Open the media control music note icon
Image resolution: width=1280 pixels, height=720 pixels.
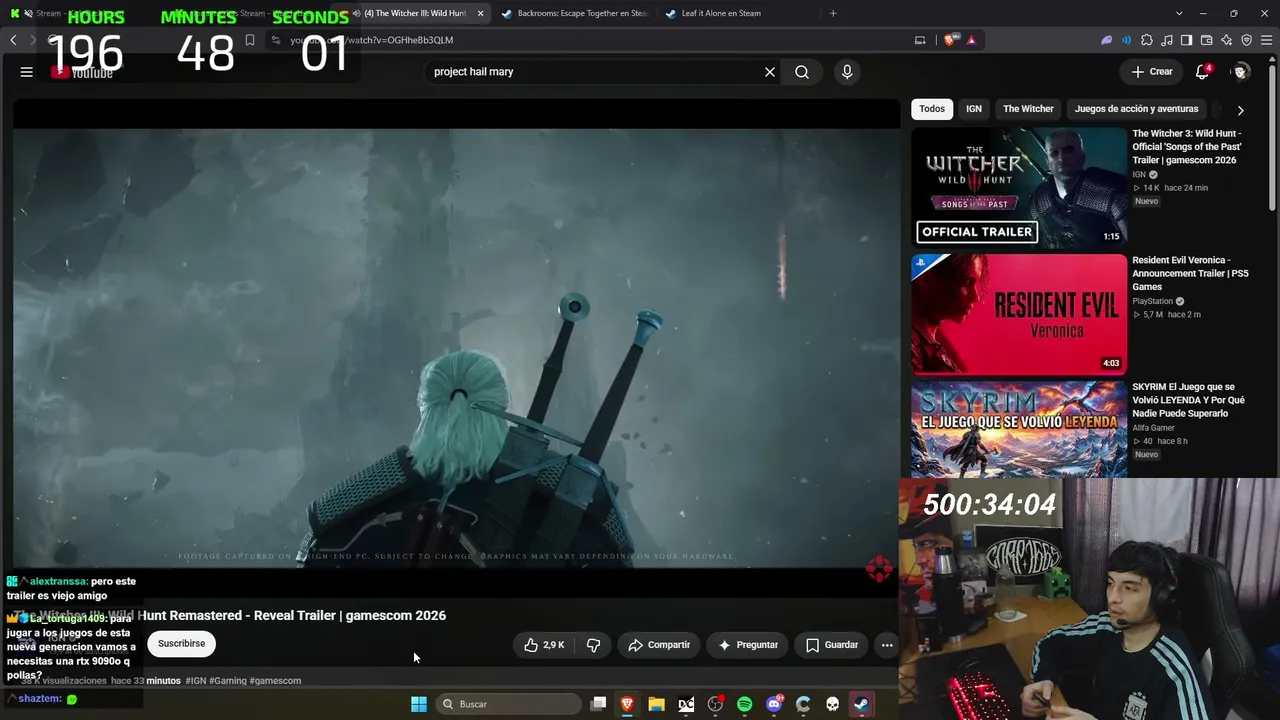1167,40
